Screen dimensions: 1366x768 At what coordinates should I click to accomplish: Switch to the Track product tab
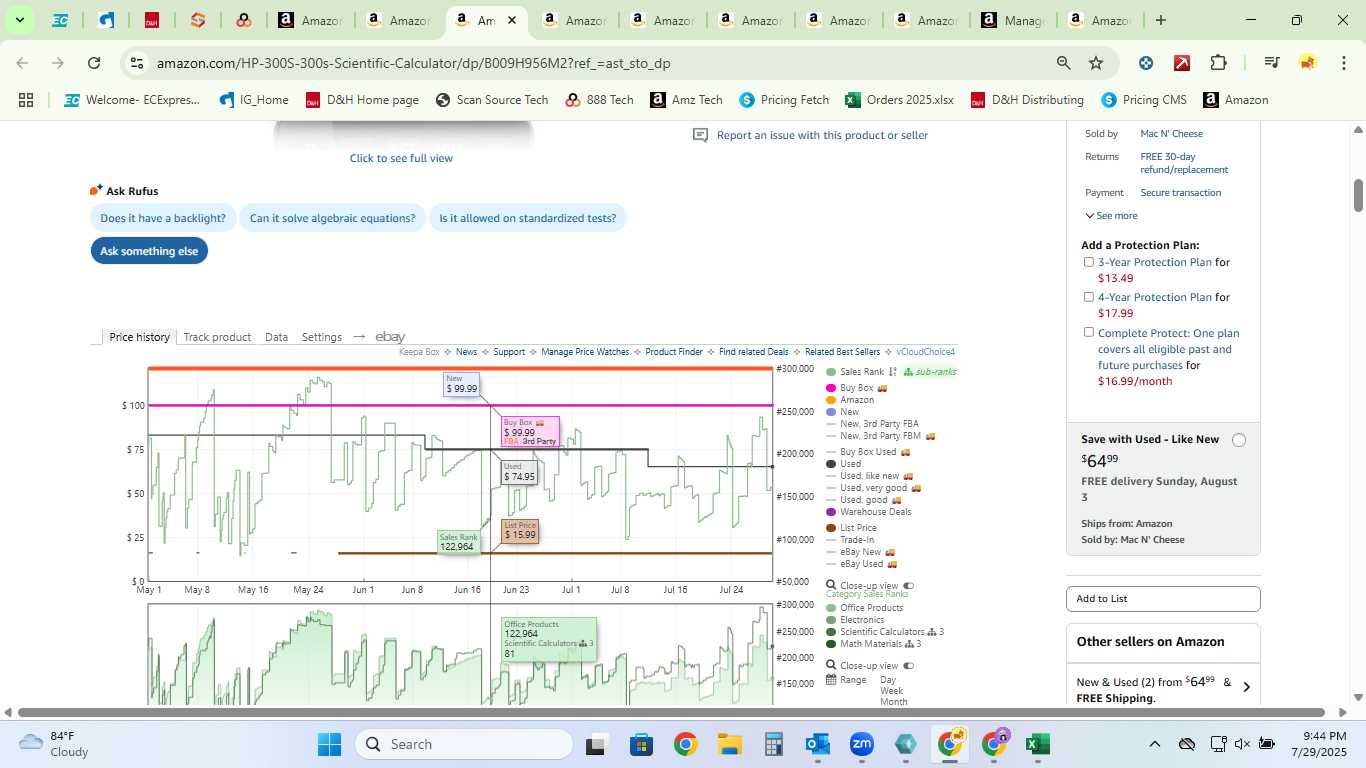217,337
